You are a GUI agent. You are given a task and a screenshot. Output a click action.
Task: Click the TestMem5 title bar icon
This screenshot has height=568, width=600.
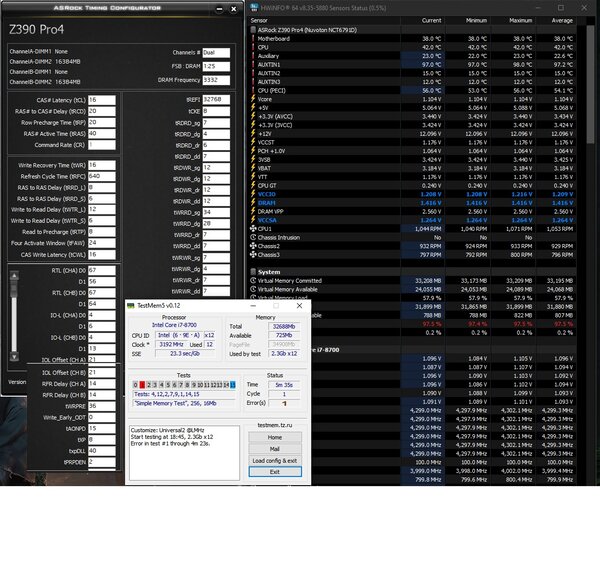tap(131, 305)
